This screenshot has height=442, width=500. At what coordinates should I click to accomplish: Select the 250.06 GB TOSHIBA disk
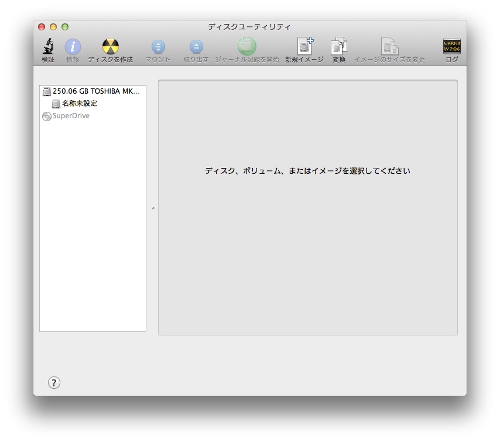[93, 91]
